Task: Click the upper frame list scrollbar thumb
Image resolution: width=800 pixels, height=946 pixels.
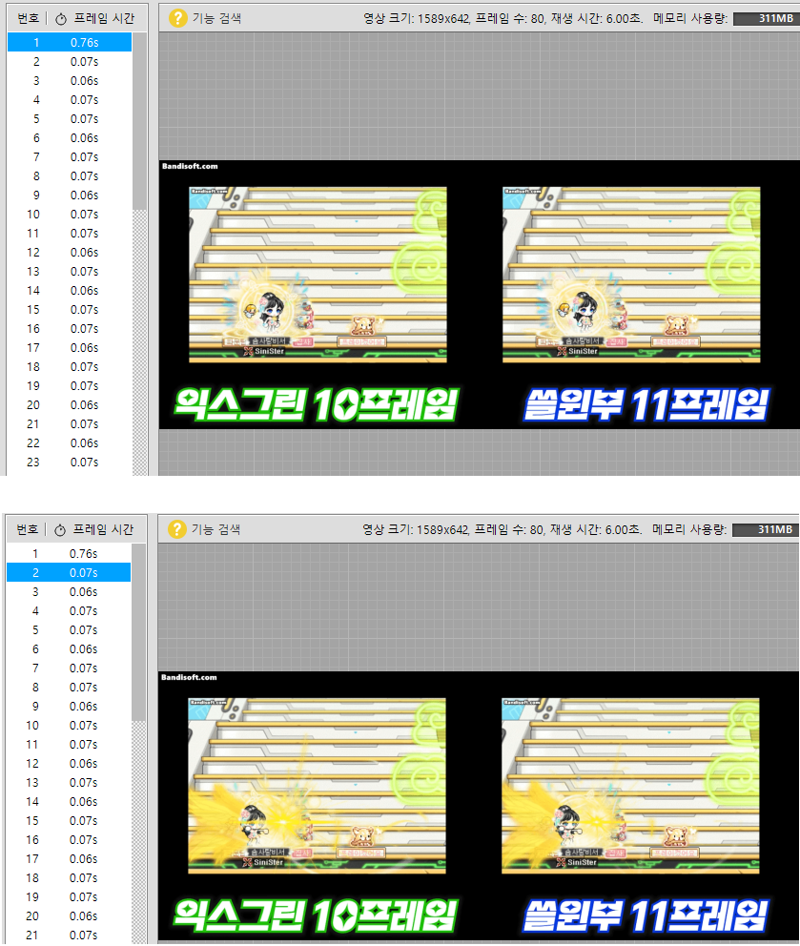Action: [139, 121]
